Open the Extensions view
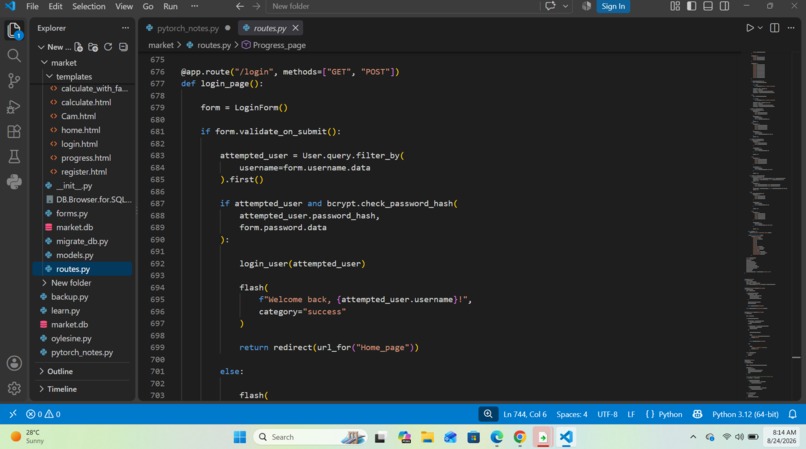Screen dimensions: 806x449 [x=14, y=132]
